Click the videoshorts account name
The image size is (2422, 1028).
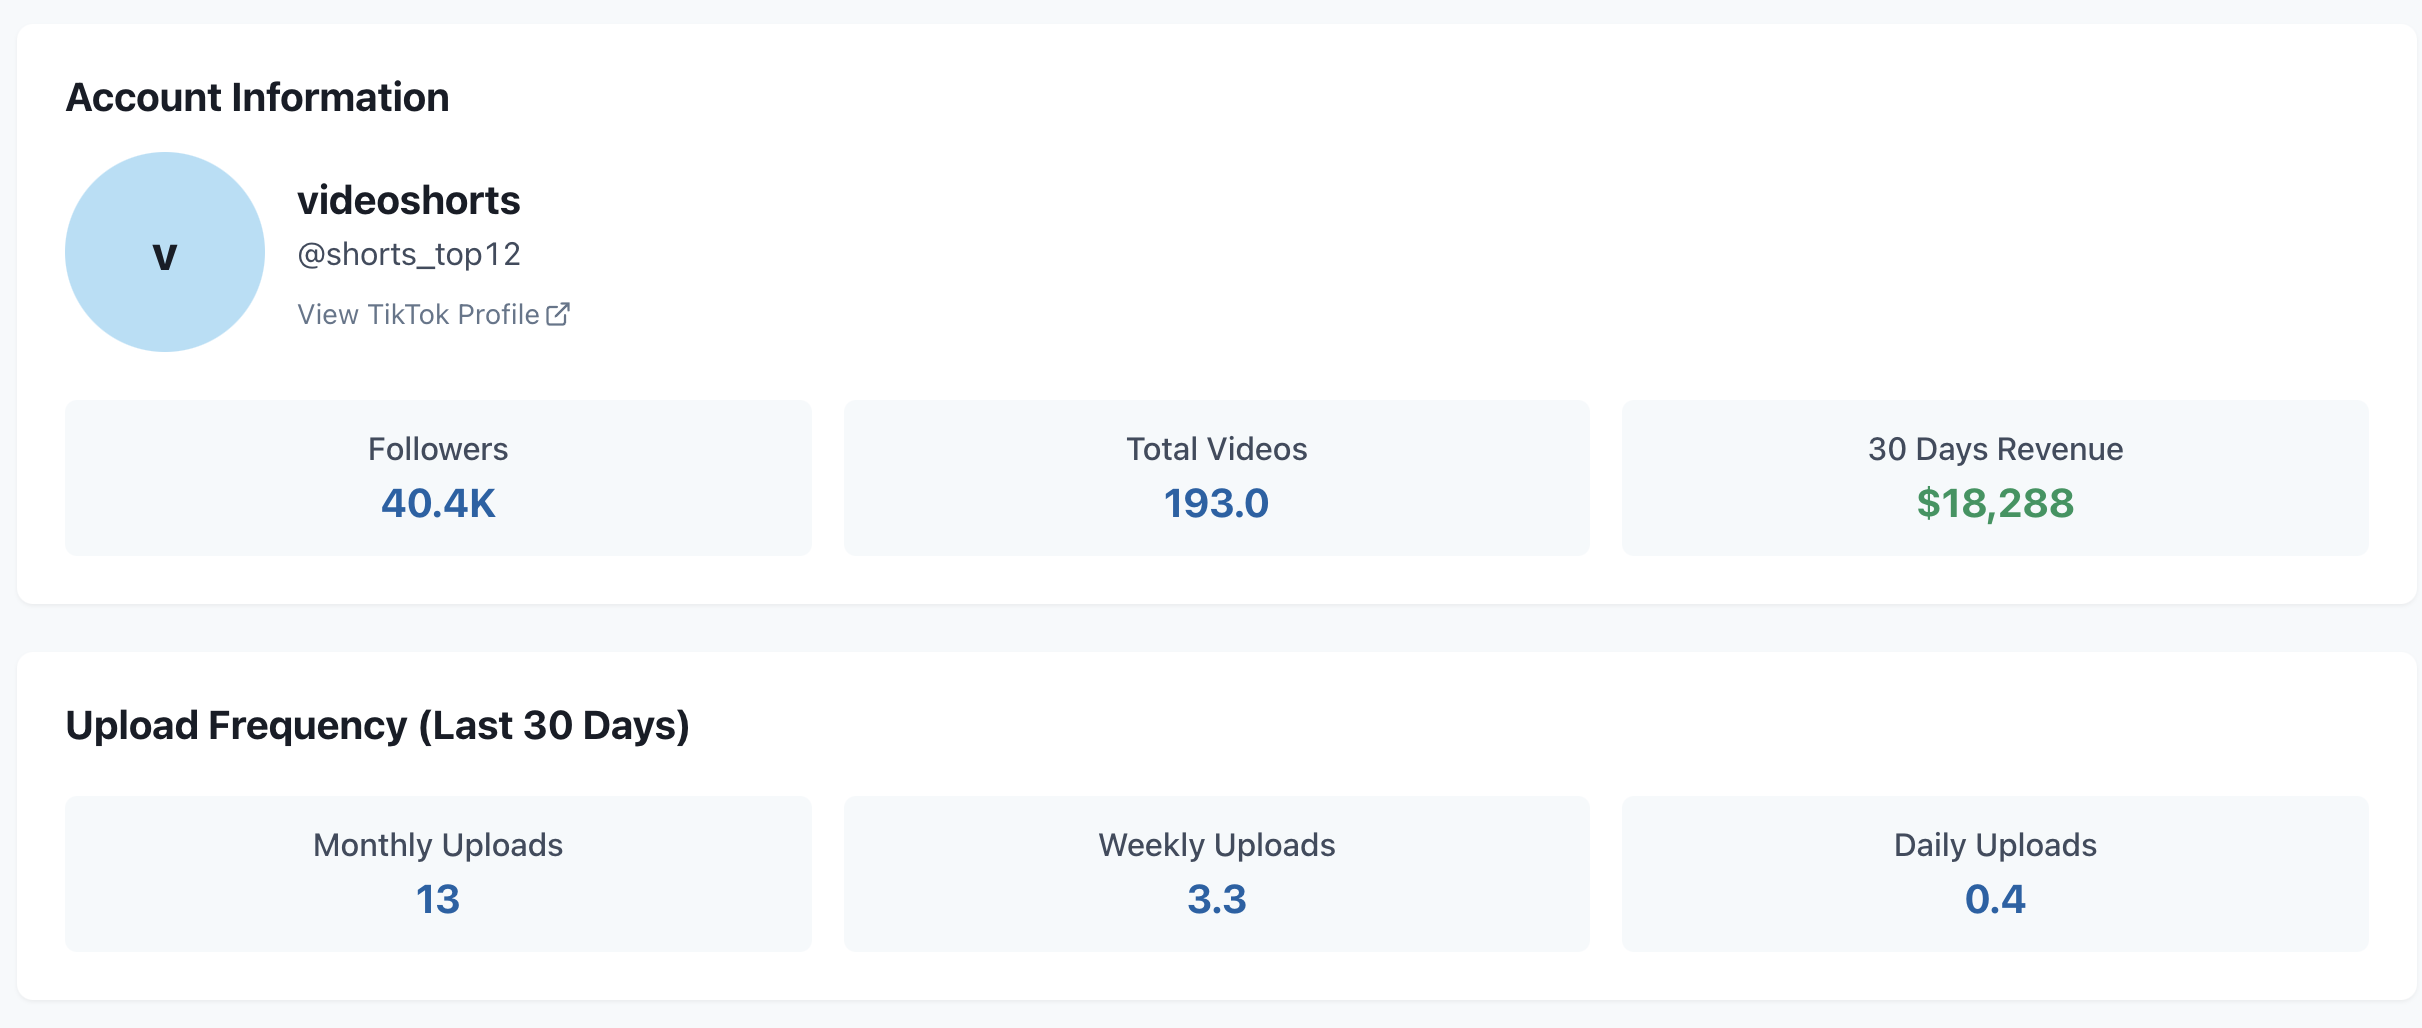pos(409,200)
